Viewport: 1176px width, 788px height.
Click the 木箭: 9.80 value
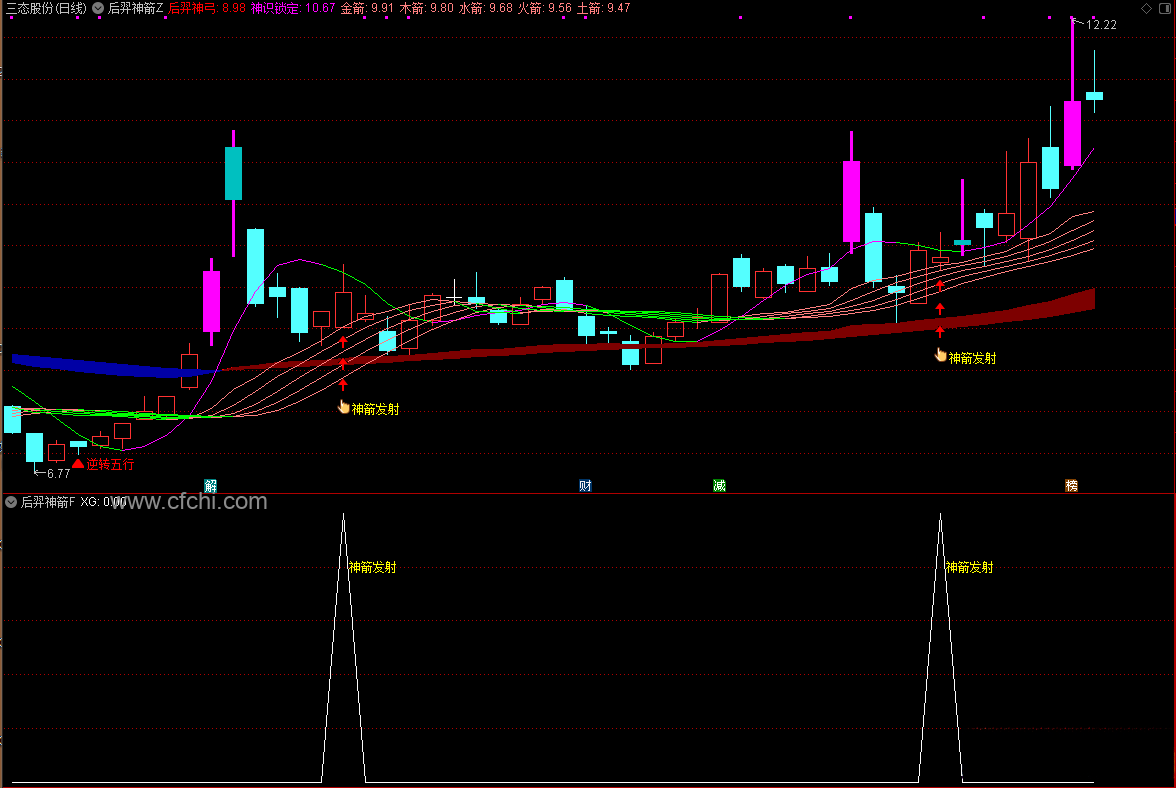coord(426,8)
